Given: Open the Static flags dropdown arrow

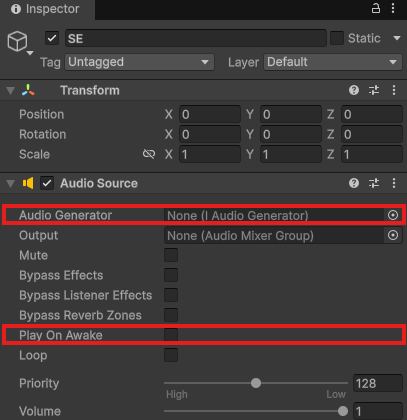Looking at the screenshot, I should [397, 38].
